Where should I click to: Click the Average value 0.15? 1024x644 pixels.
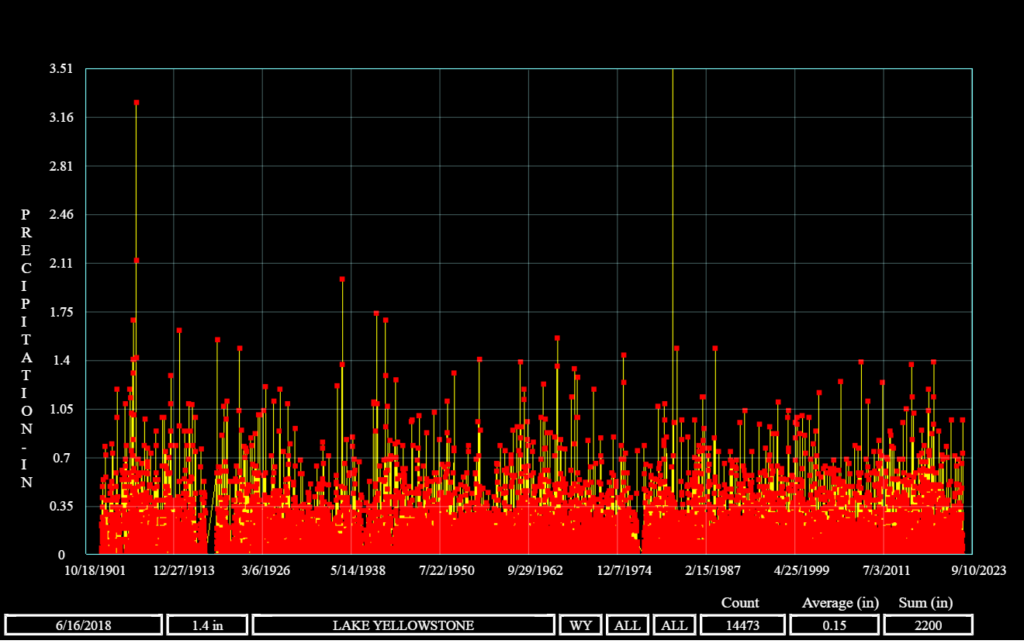[x=834, y=625]
